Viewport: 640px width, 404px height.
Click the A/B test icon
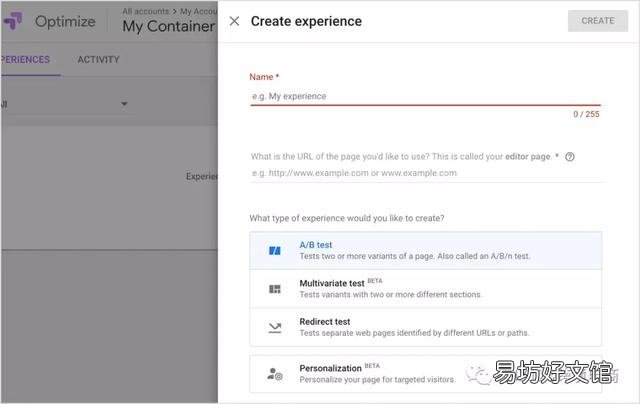pyautogui.click(x=275, y=251)
